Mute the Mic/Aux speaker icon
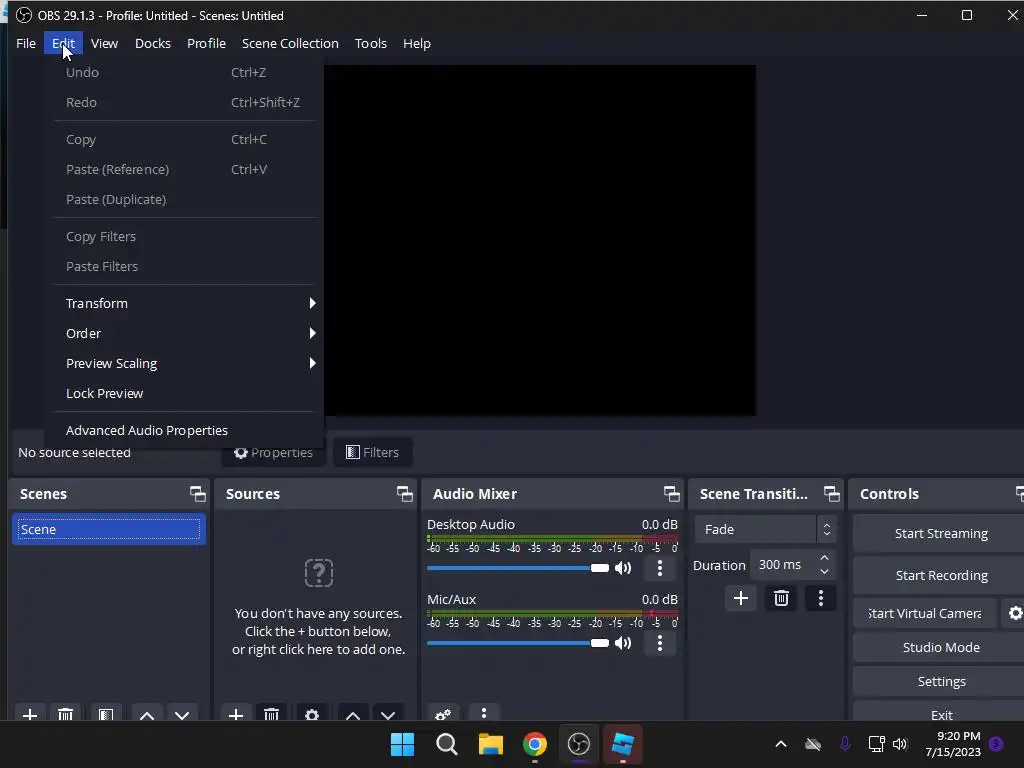Image resolution: width=1024 pixels, height=768 pixels. coord(623,643)
